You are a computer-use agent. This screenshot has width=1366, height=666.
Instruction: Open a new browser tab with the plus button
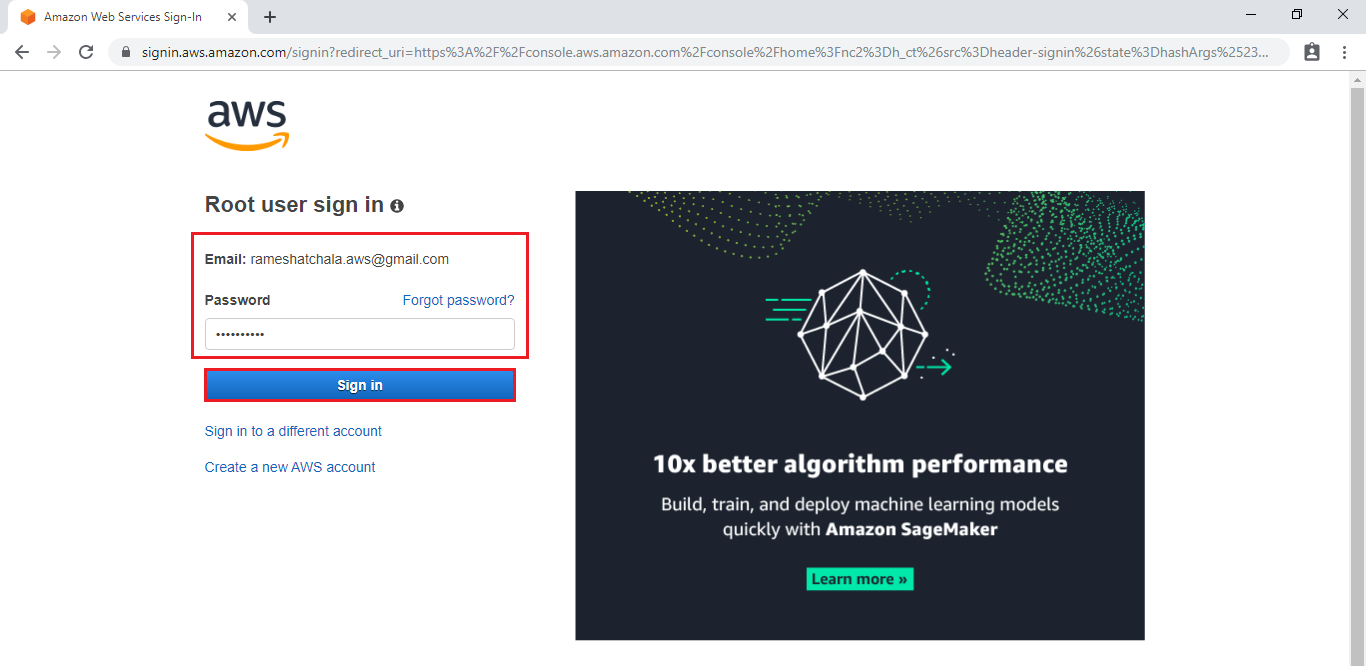270,17
